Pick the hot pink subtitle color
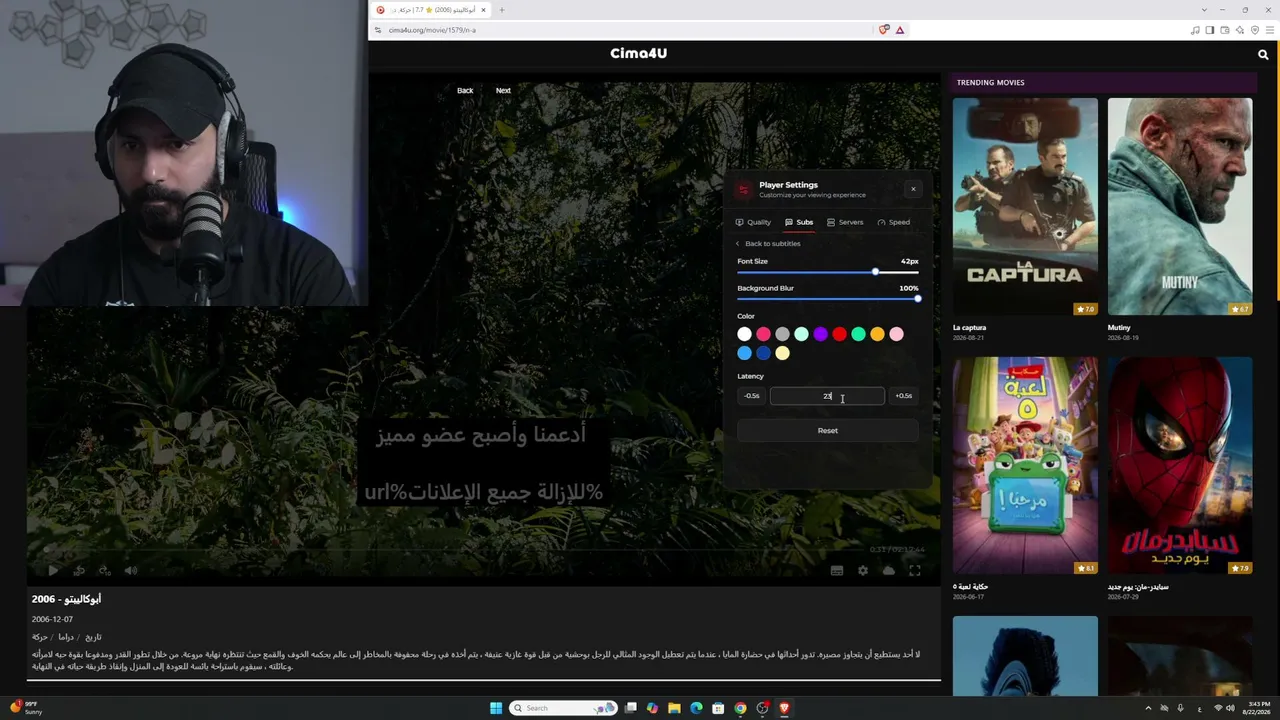The height and width of the screenshot is (720, 1280). tap(763, 334)
